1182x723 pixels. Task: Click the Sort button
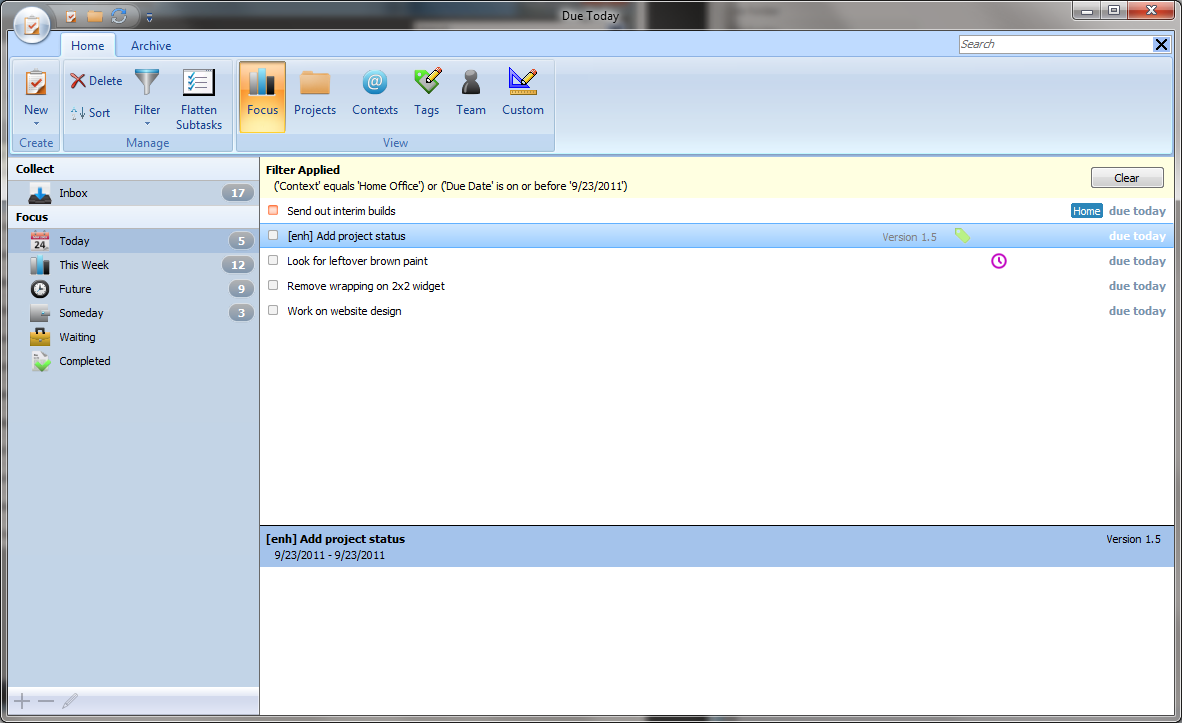pyautogui.click(x=91, y=113)
